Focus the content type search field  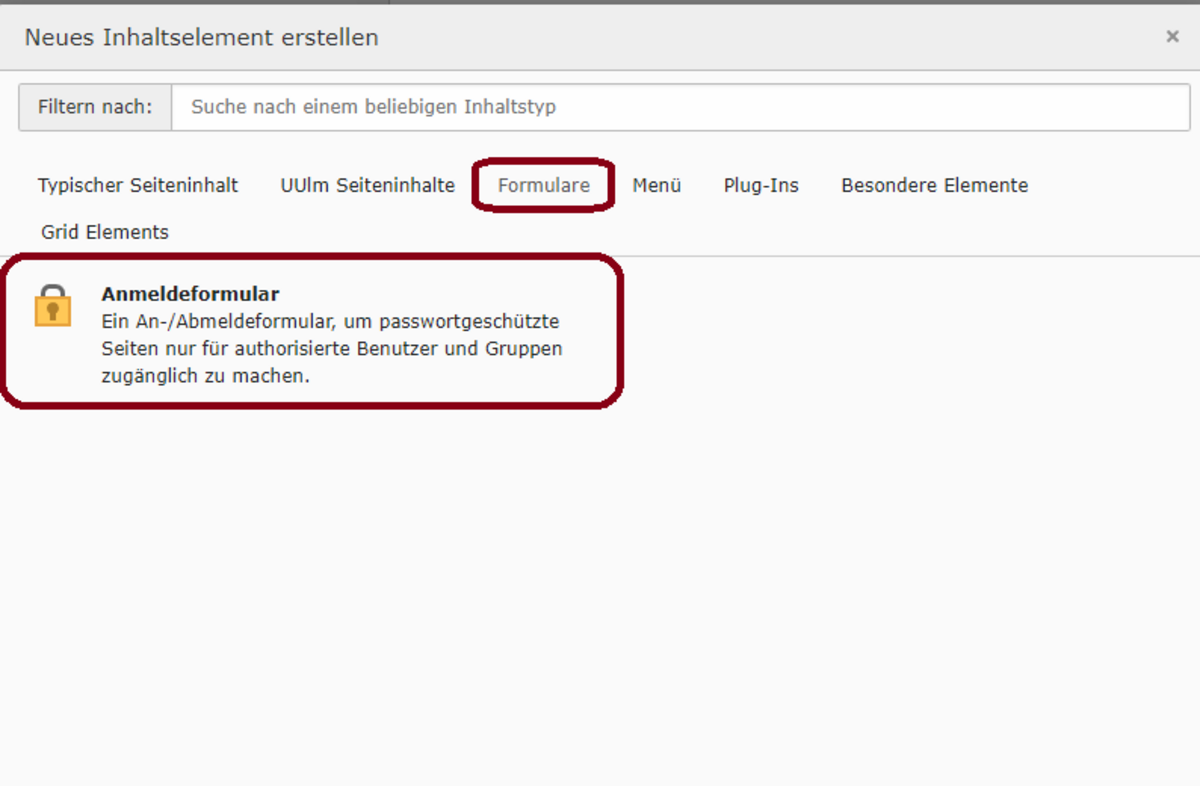680,107
